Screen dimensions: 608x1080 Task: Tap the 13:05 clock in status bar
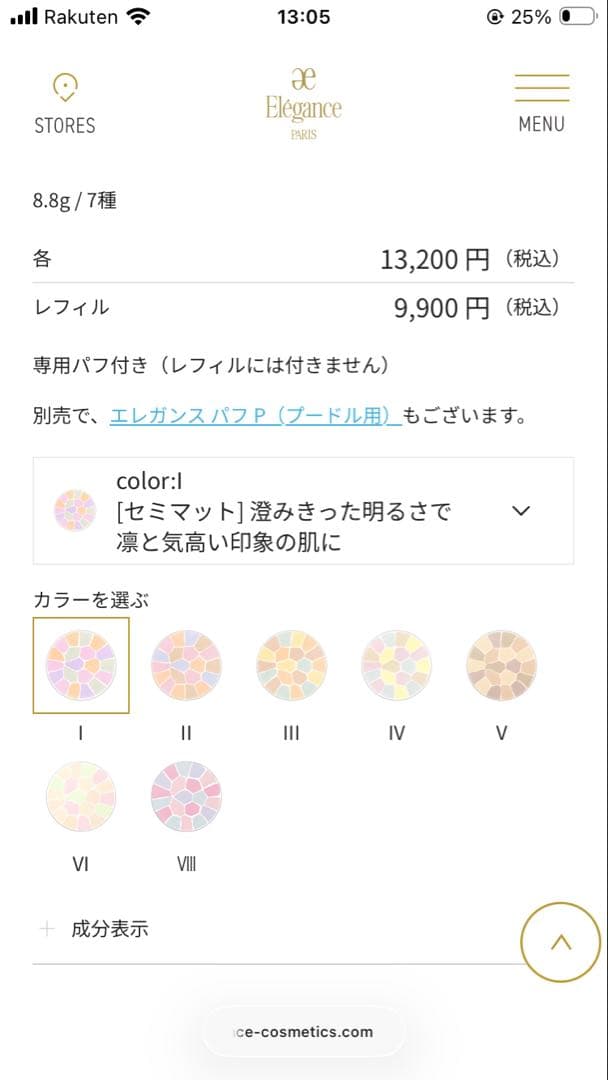pyautogui.click(x=304, y=16)
